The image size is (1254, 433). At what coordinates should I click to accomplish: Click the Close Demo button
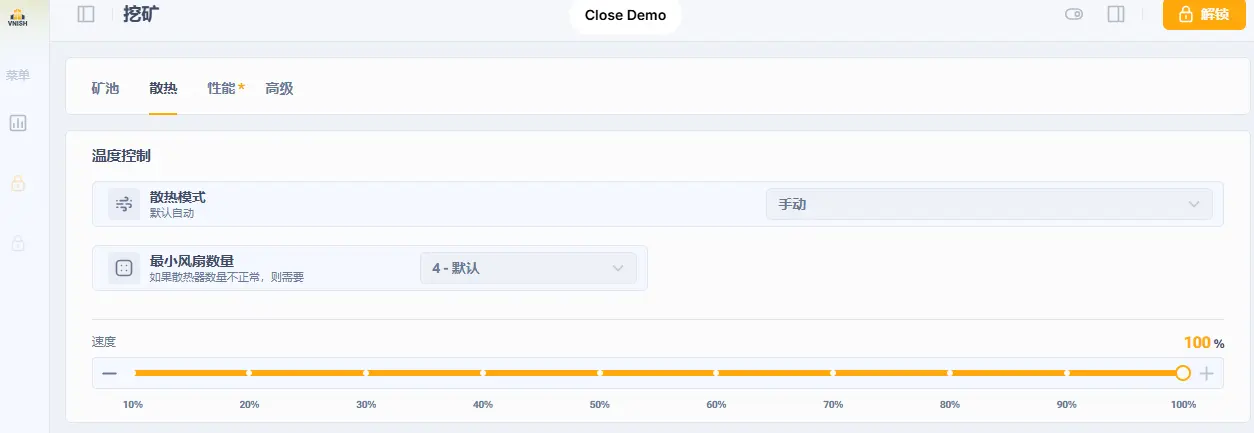[x=625, y=15]
